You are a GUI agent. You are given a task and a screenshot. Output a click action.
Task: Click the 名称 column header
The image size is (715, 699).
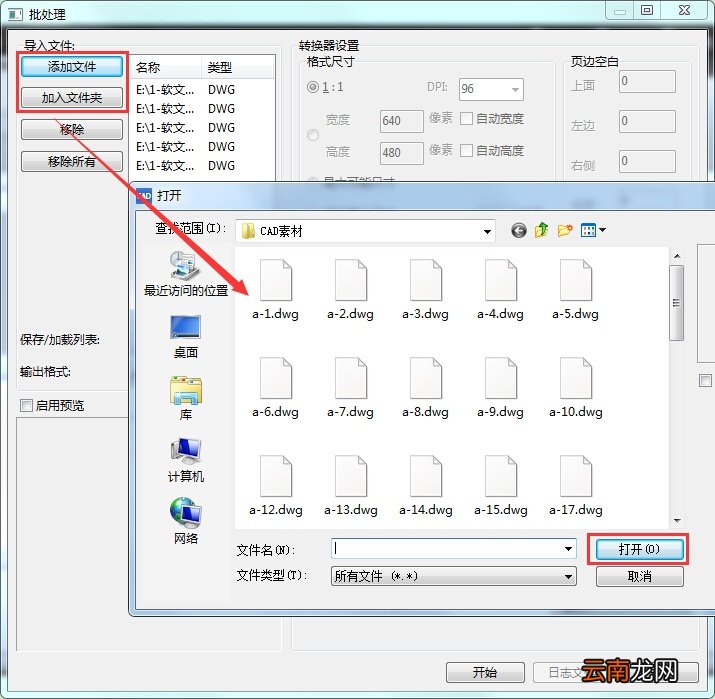coord(166,67)
